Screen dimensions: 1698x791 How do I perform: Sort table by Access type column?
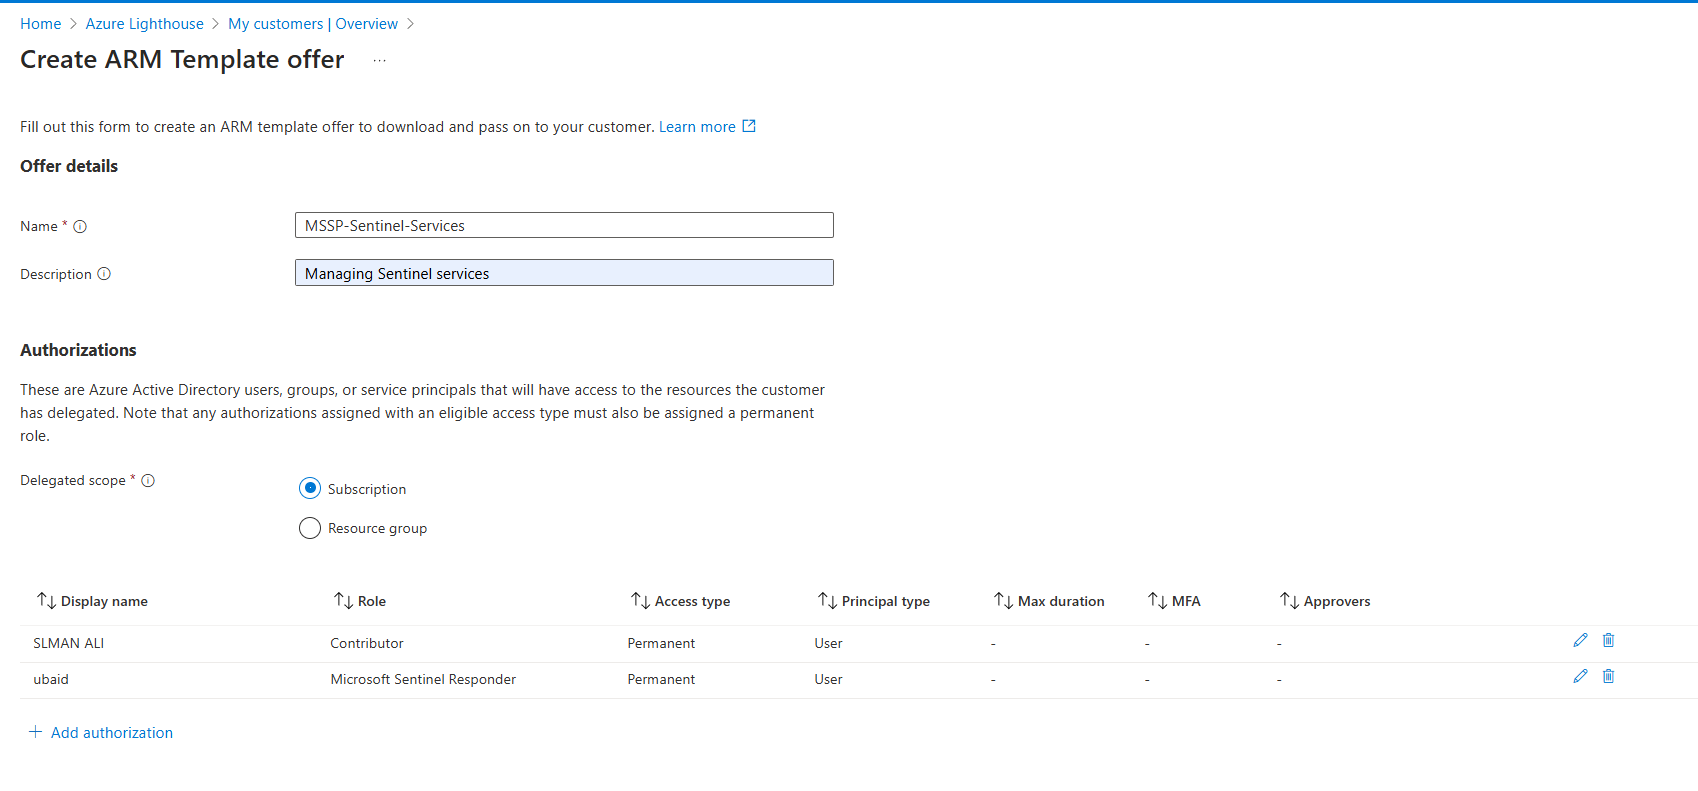pyautogui.click(x=680, y=601)
